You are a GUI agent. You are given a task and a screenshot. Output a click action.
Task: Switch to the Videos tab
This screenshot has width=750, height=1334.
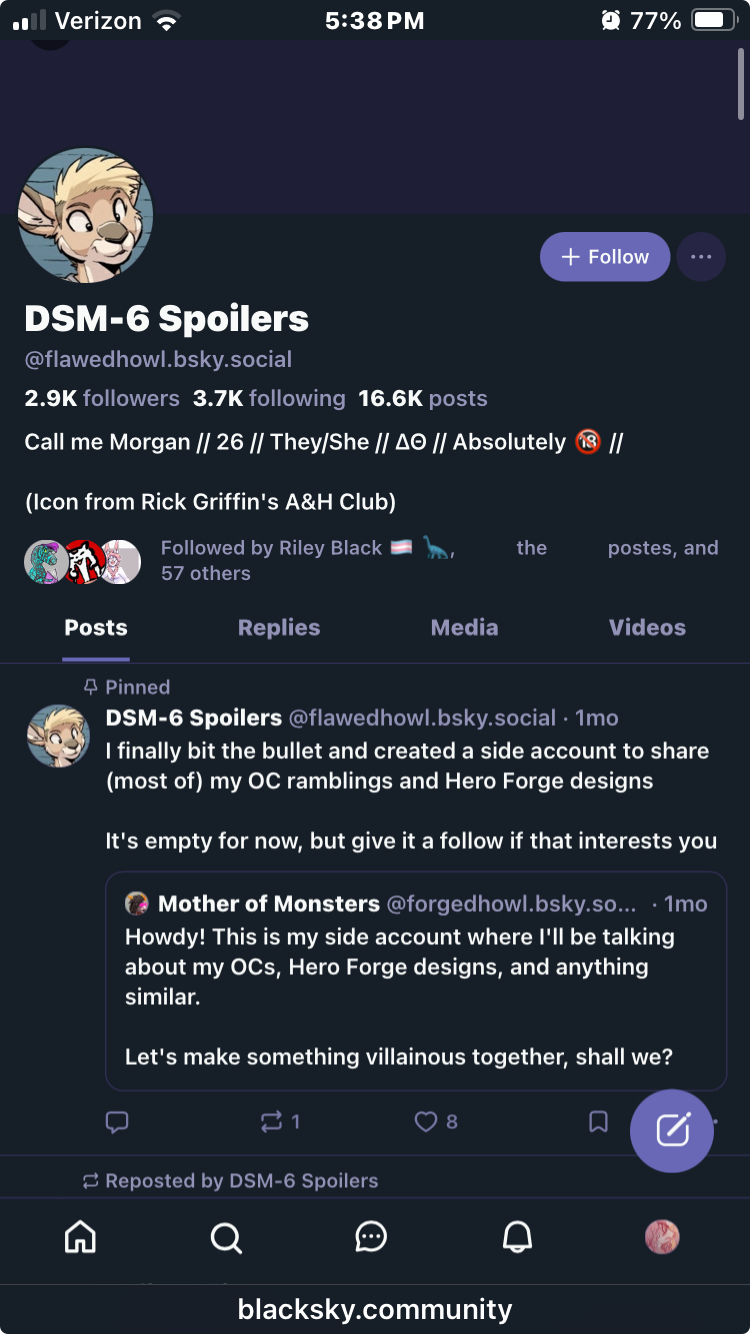tap(647, 628)
